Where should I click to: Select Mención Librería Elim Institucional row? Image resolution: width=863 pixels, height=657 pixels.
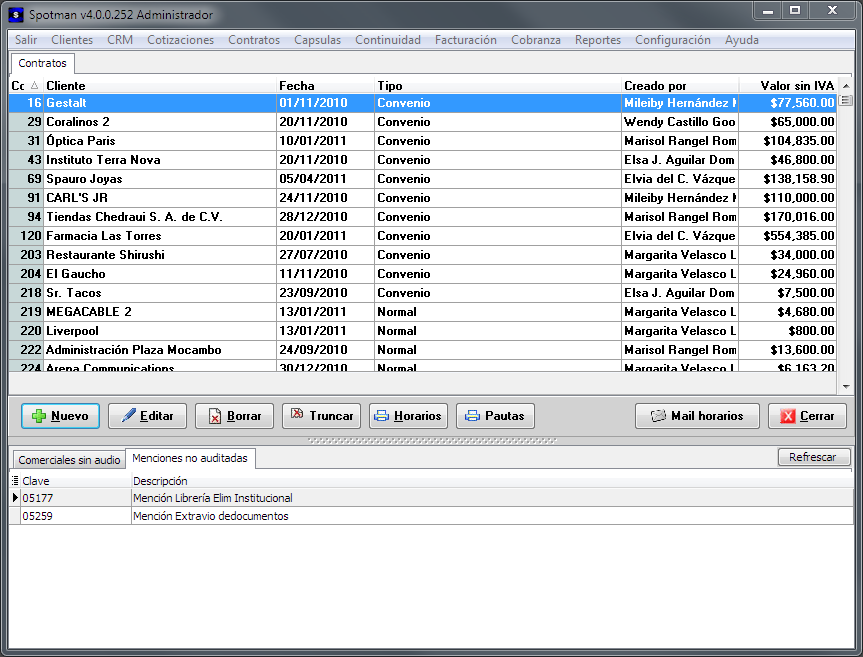432,498
